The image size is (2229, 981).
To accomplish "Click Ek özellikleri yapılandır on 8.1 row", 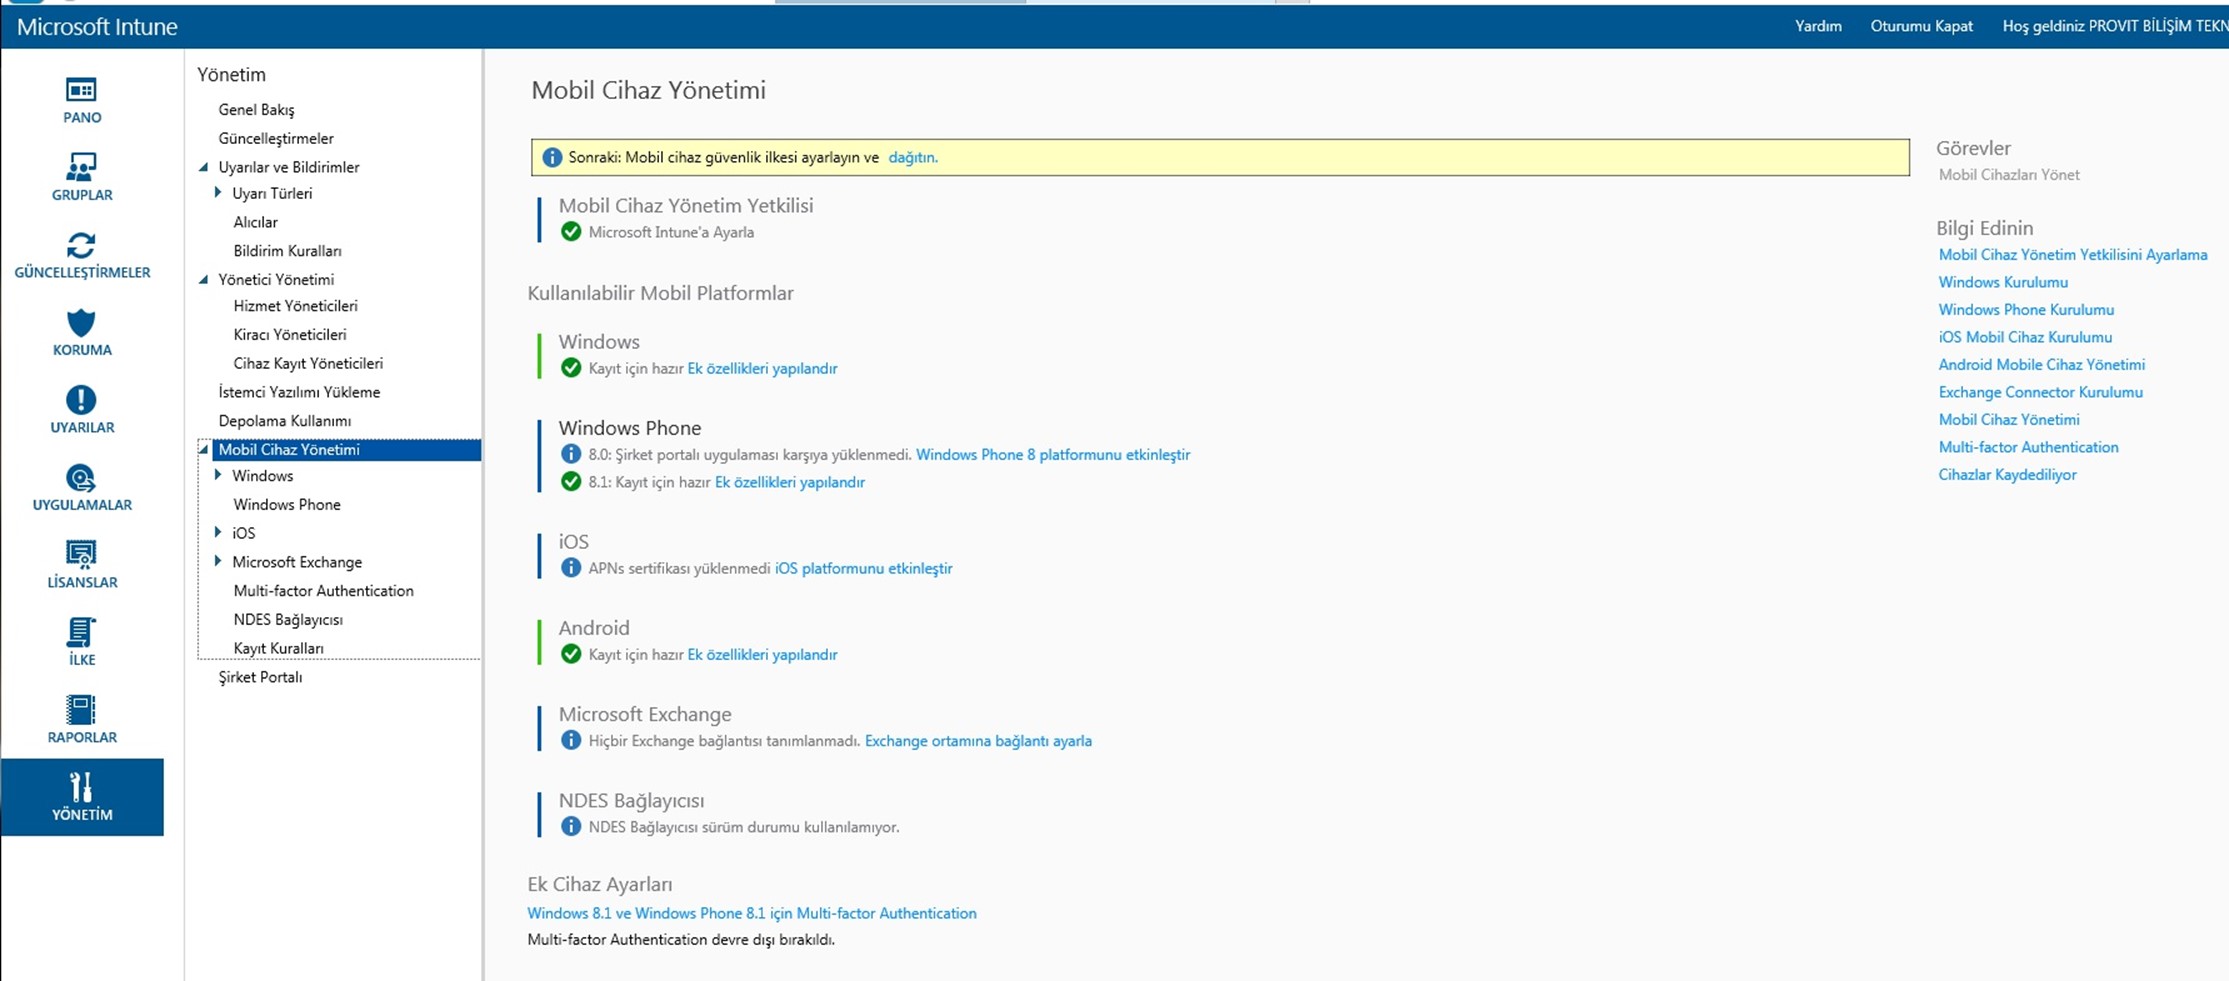I will 790,482.
